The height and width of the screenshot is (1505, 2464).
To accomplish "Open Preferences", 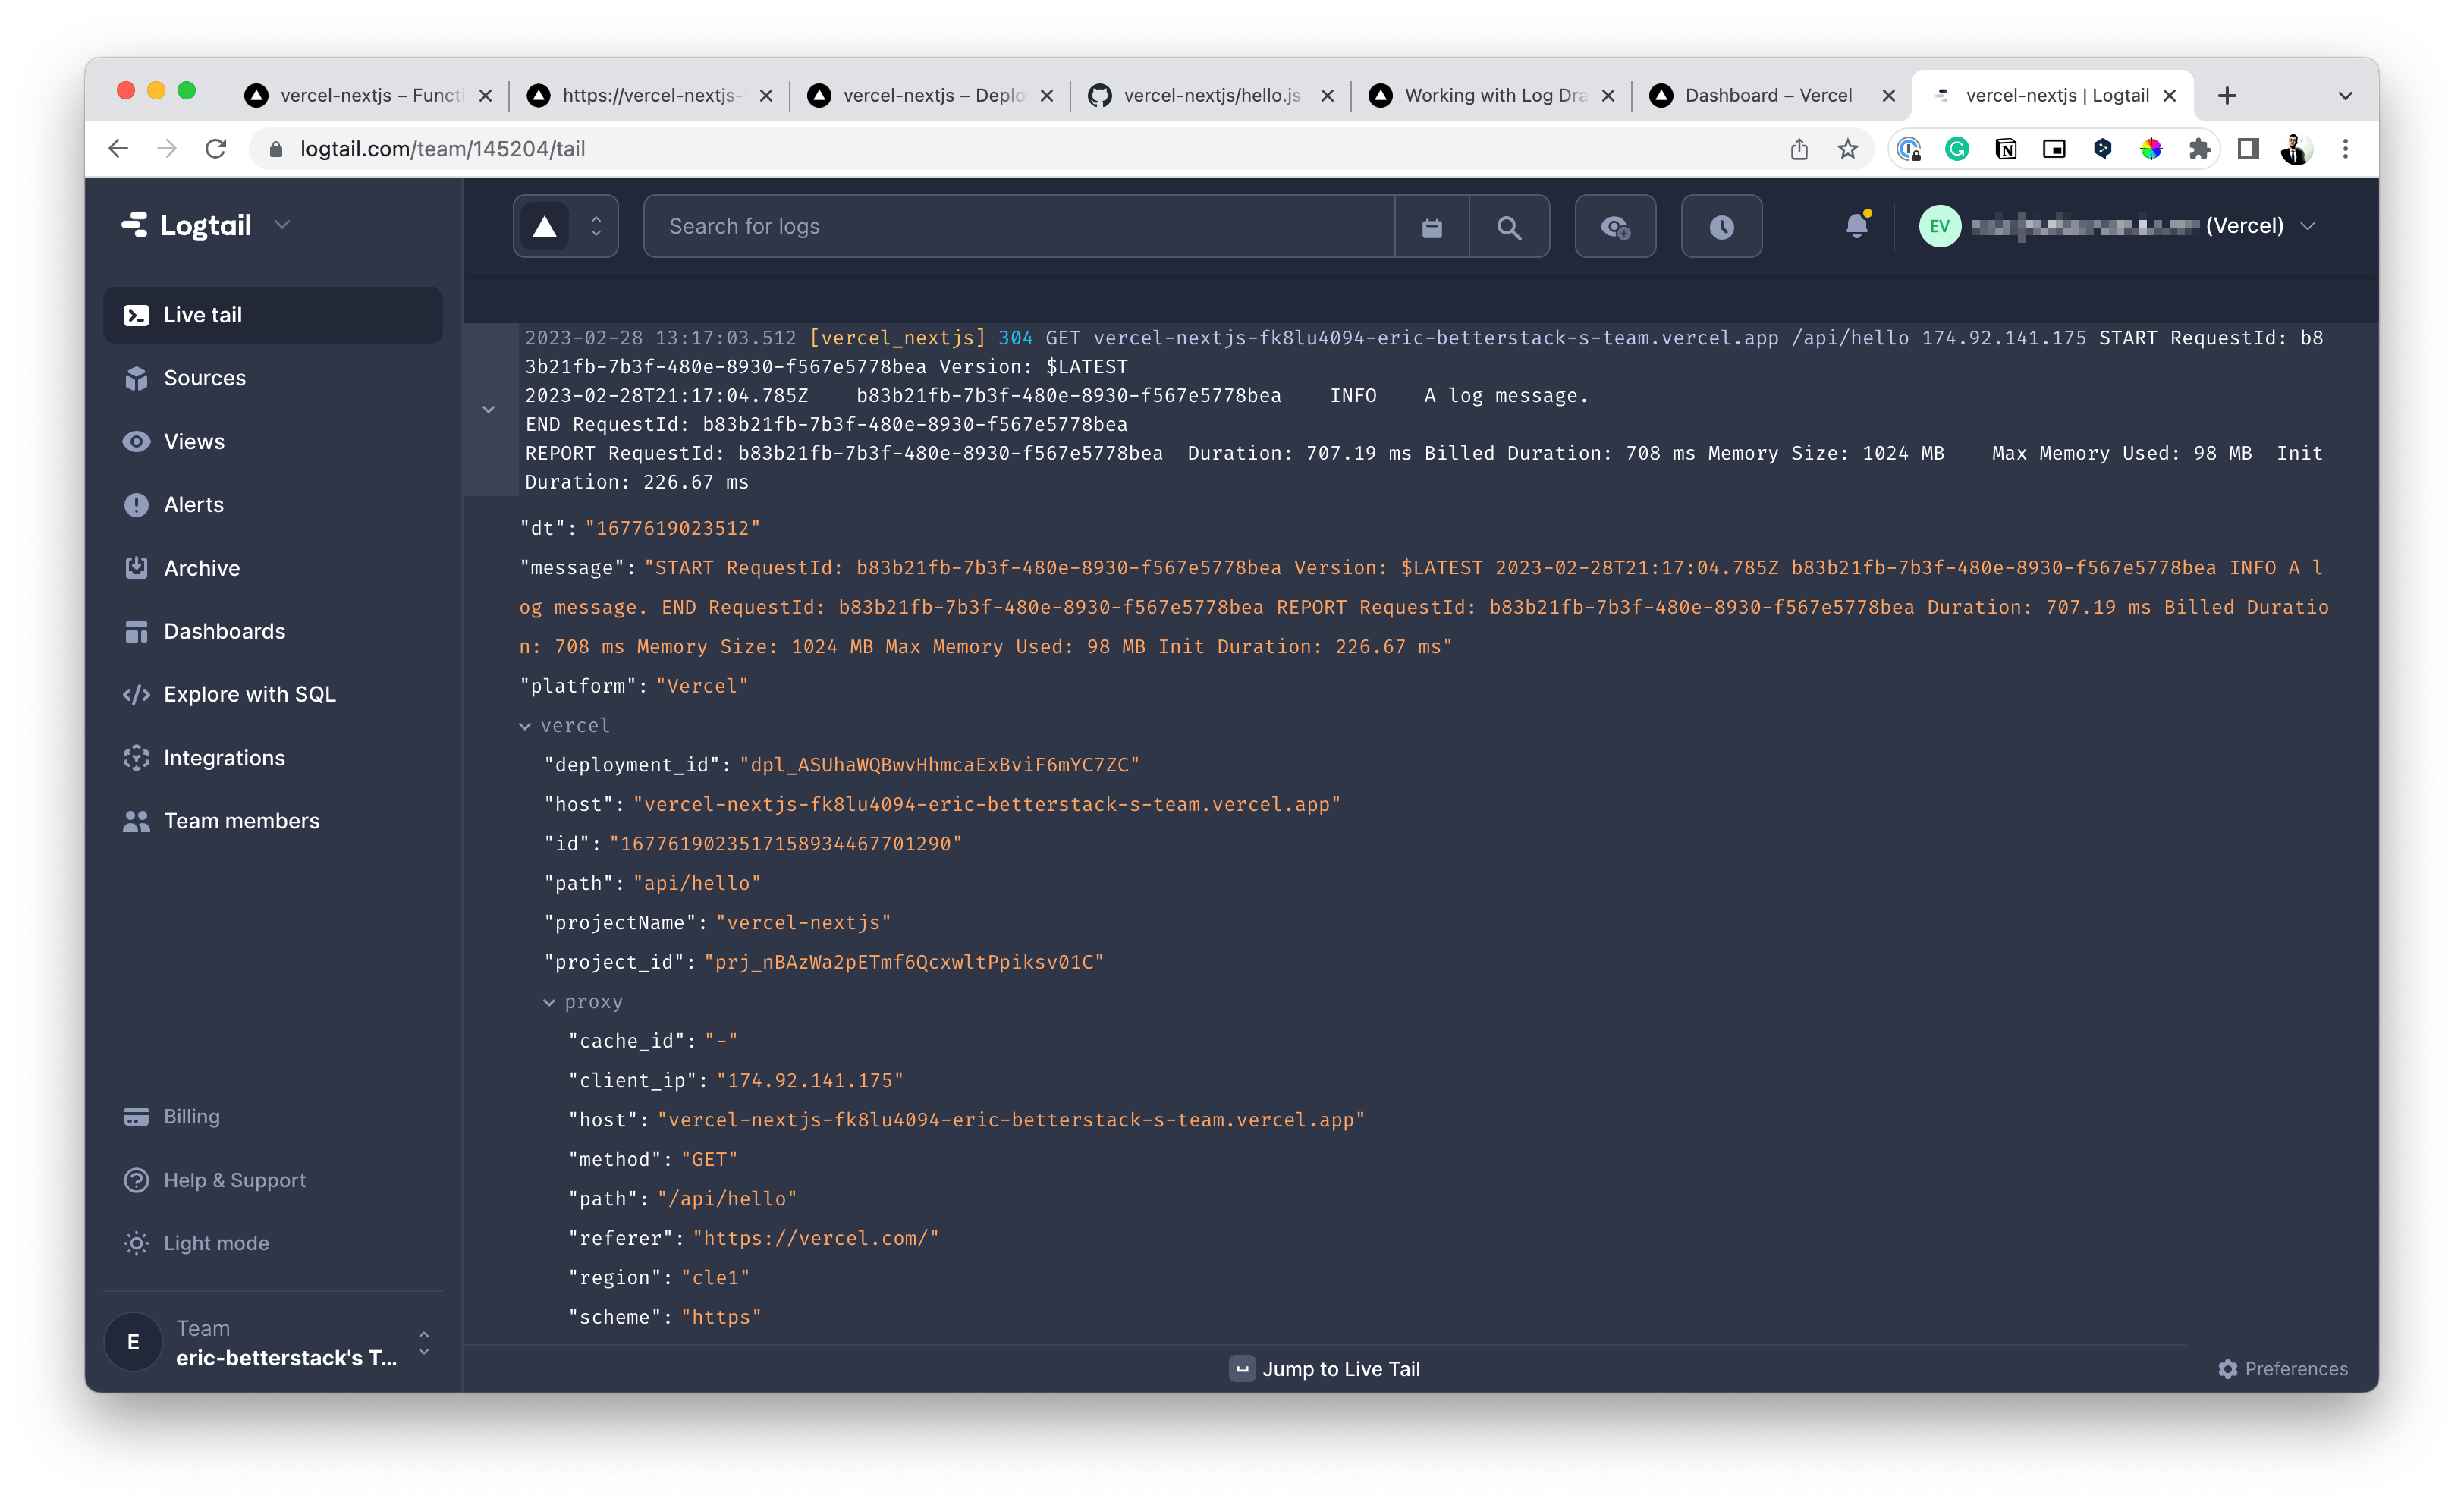I will coord(2283,1369).
